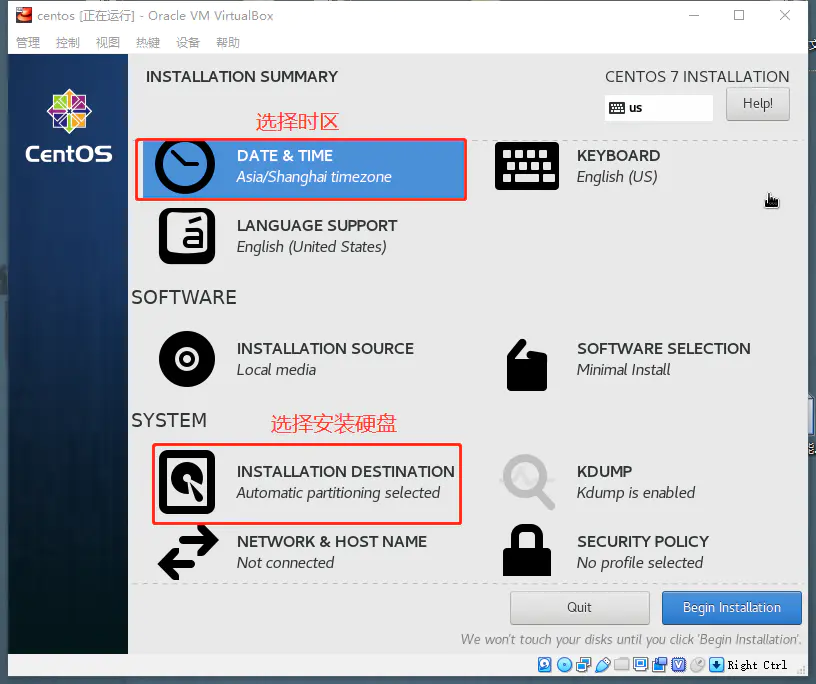Open the Language Support icon
Viewport: 816px width, 684px height.
[187, 236]
